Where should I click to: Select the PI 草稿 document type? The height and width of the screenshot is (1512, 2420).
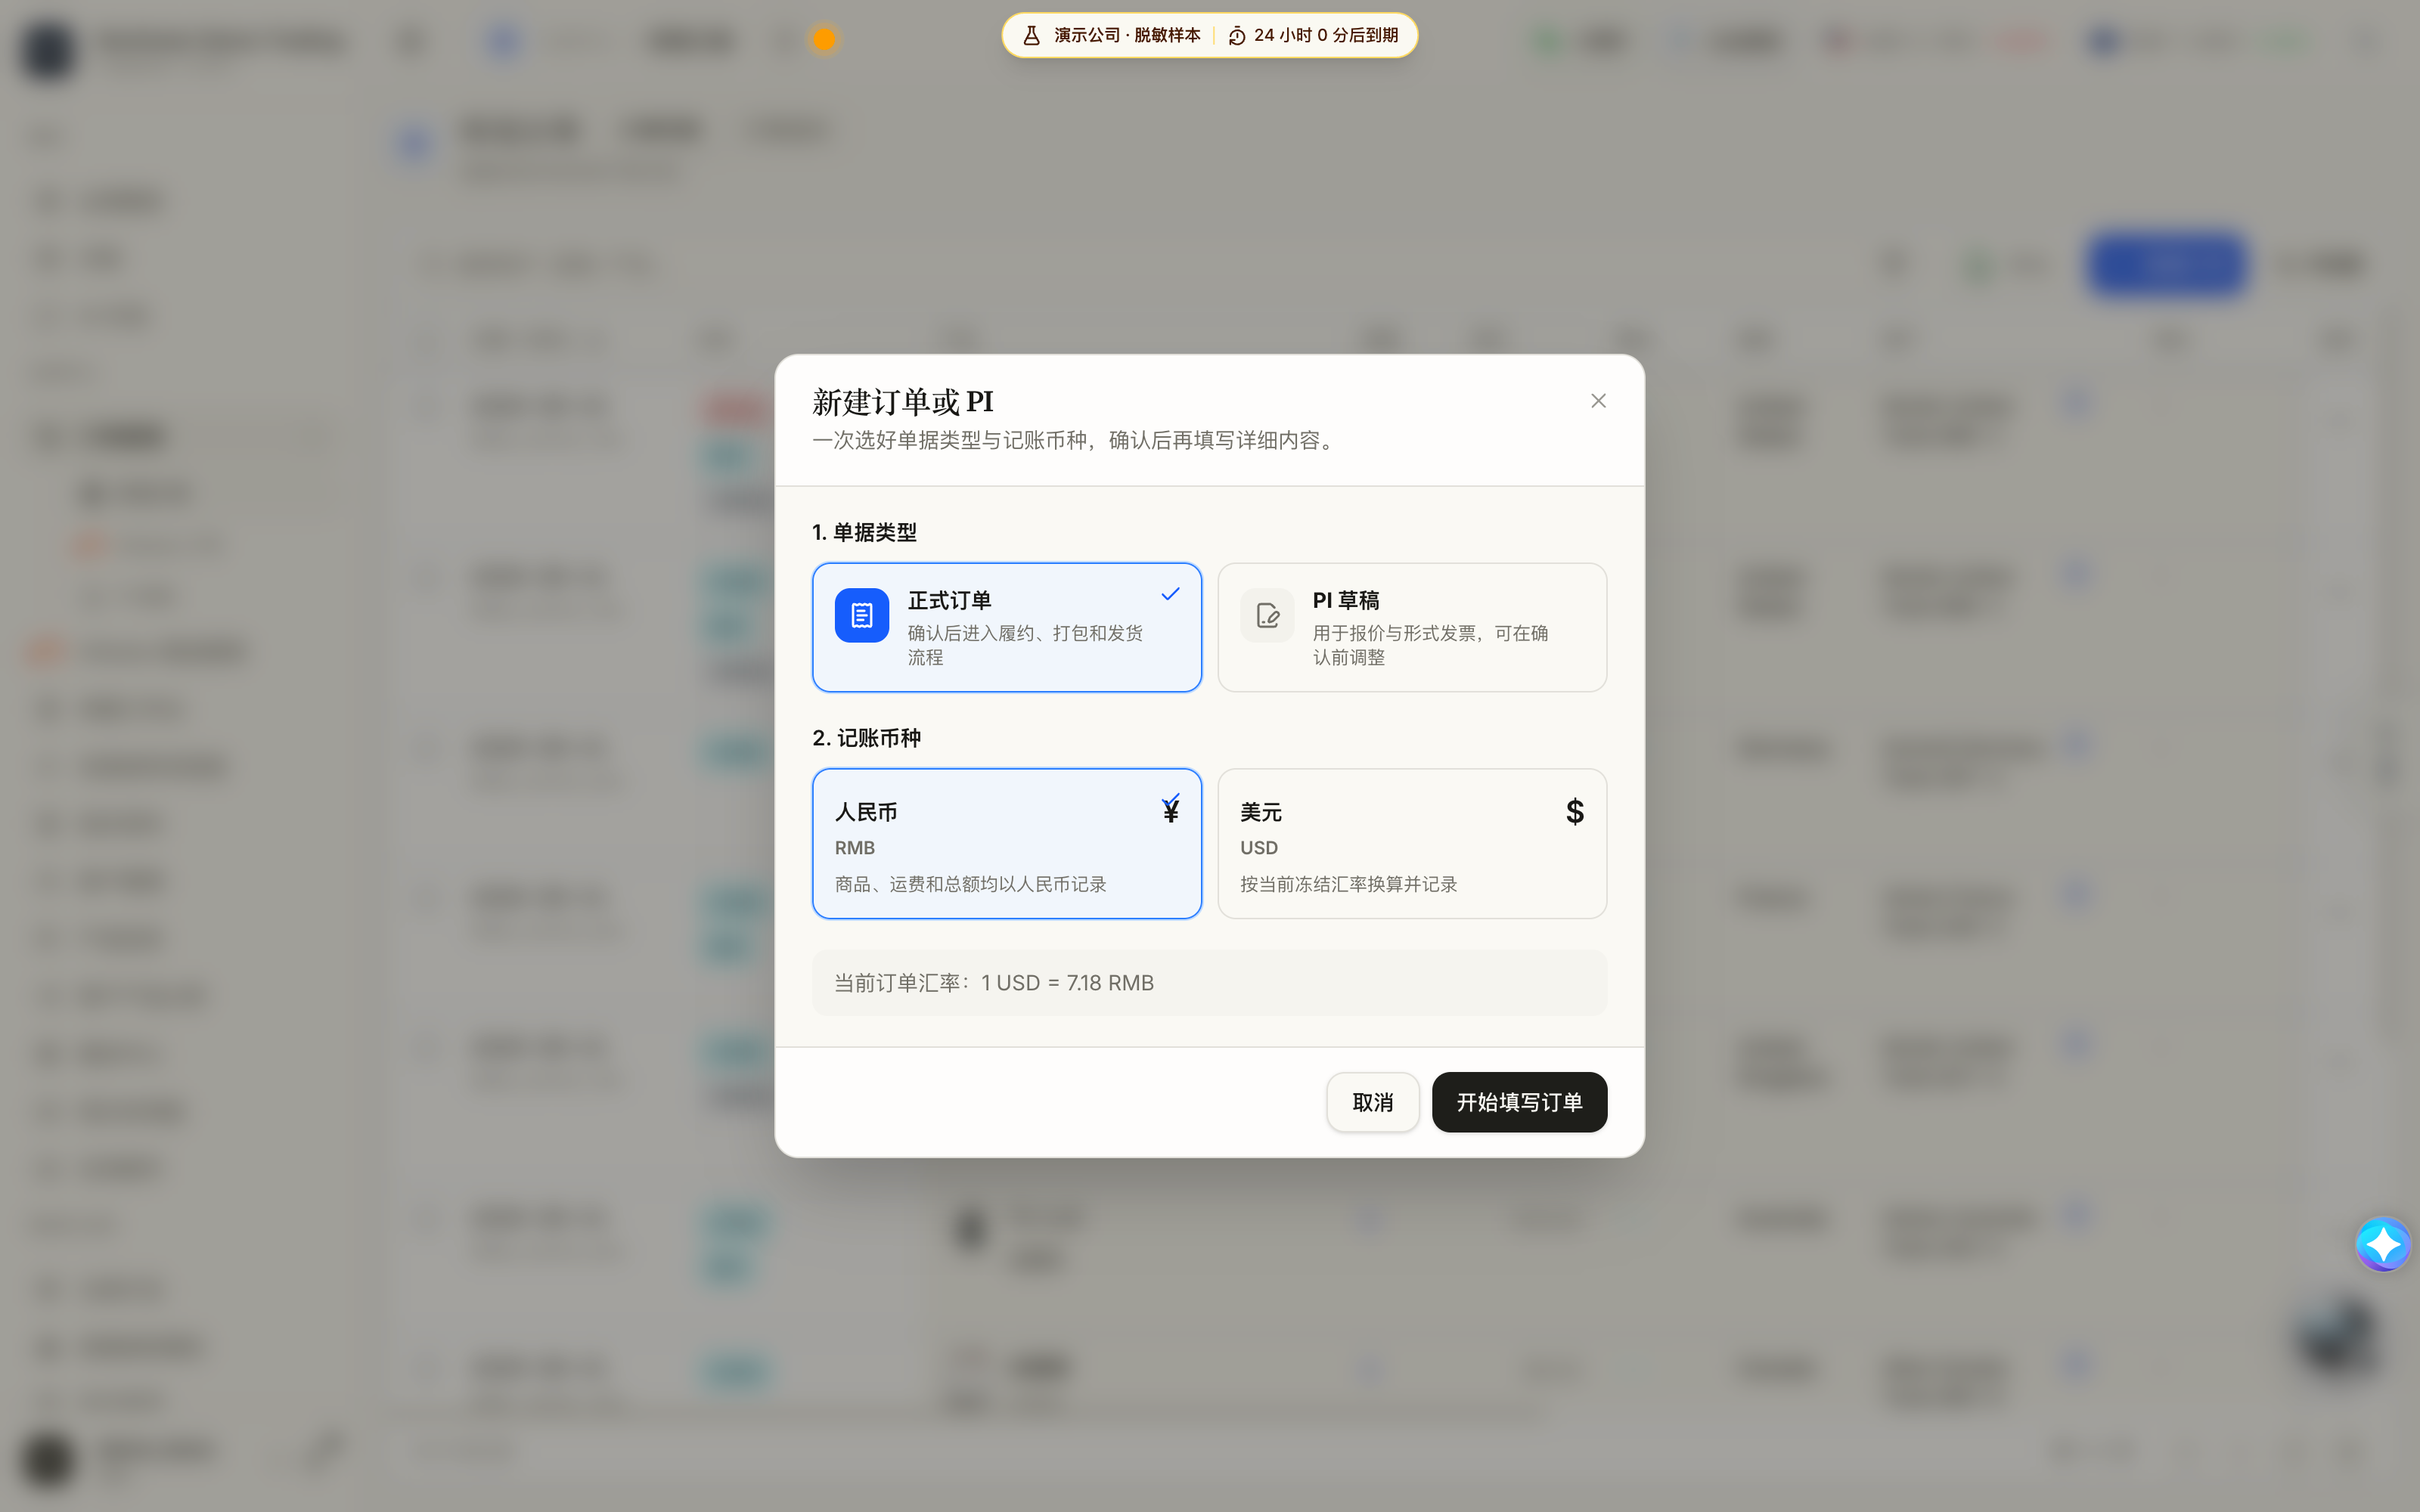(1412, 627)
